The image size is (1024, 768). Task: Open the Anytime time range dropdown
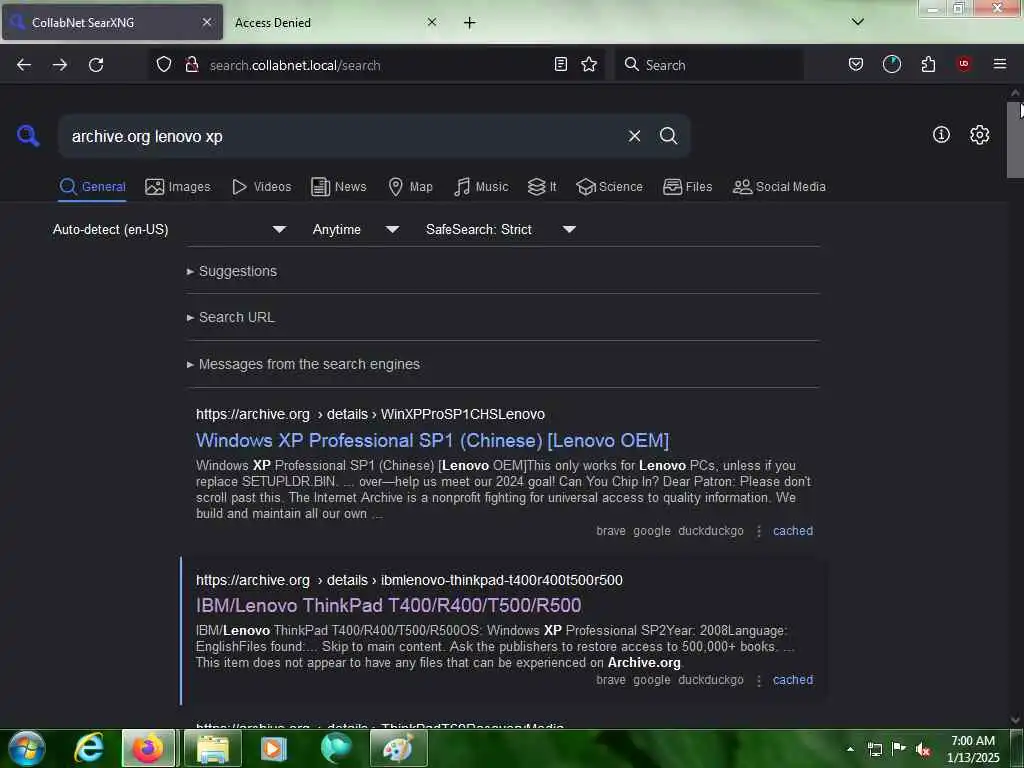click(356, 229)
